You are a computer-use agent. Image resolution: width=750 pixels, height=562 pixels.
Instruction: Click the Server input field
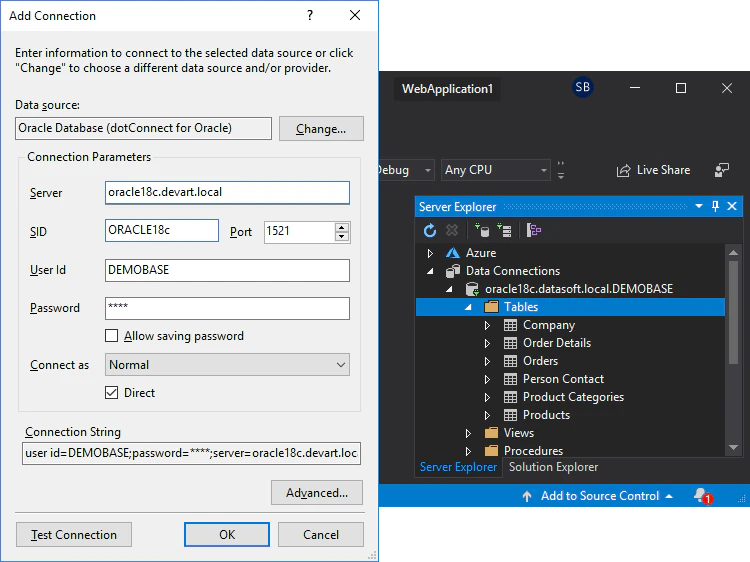coord(227,192)
